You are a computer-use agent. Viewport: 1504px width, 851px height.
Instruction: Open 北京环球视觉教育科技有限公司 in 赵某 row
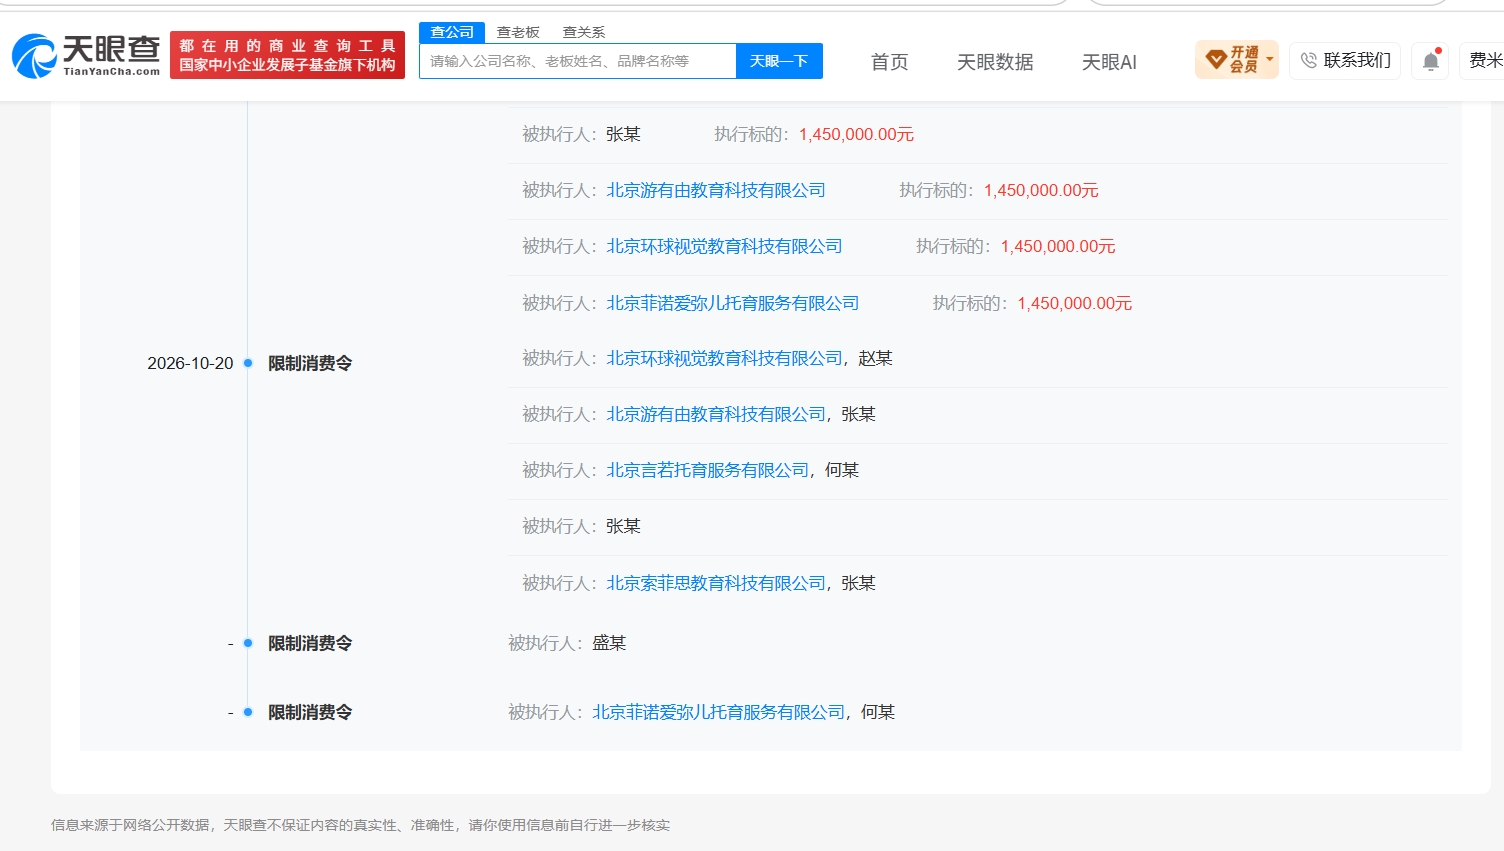pyautogui.click(x=724, y=358)
